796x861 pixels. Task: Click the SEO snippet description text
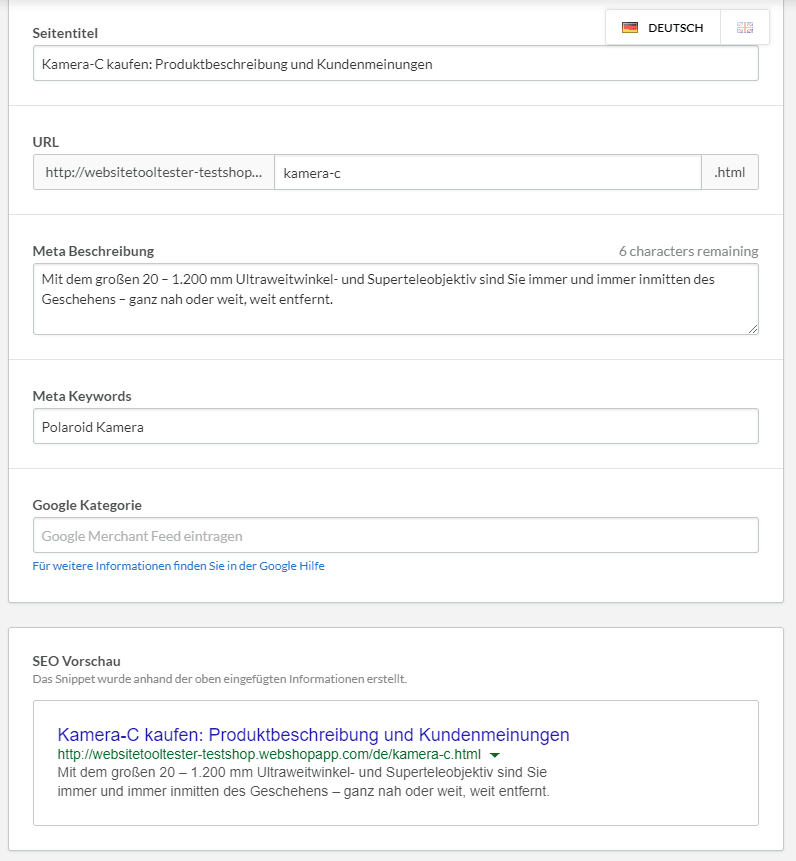pyautogui.click(x=303, y=782)
